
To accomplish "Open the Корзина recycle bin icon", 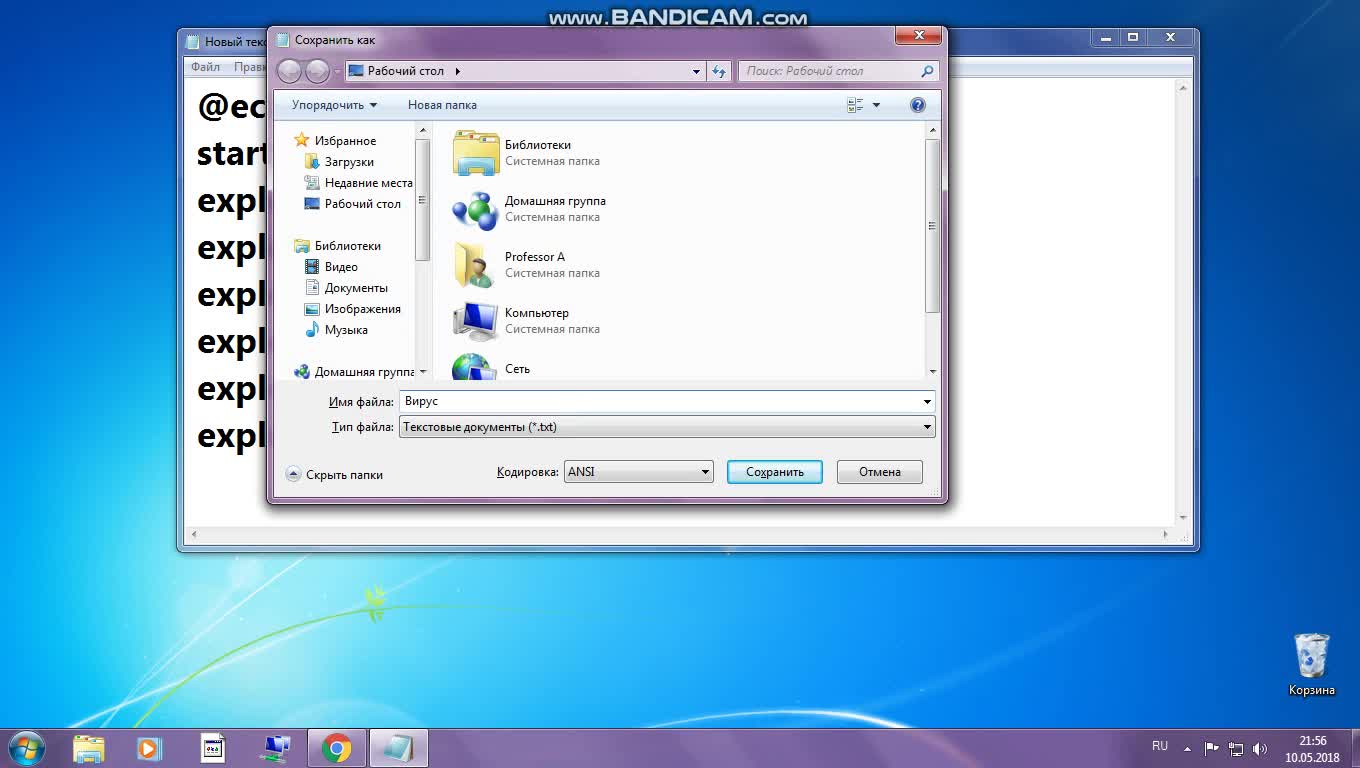I will click(x=1311, y=664).
